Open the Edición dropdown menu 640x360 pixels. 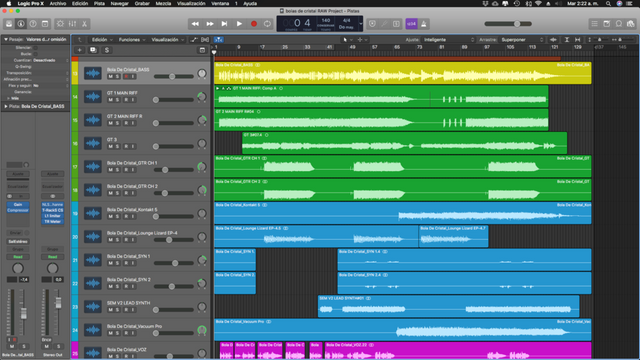pyautogui.click(x=102, y=40)
